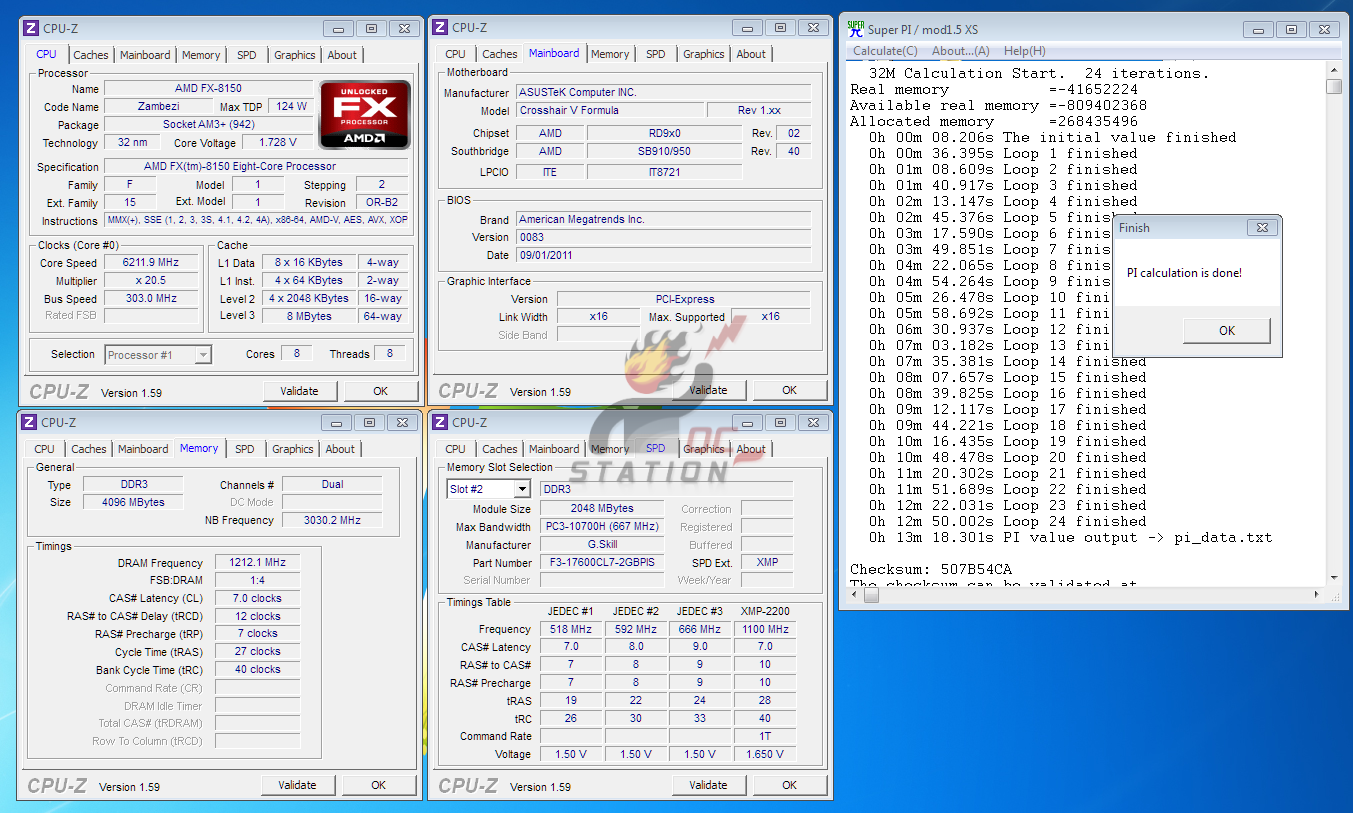Screen dimensions: 1353x813
Task: Click Validate in the Memory window
Action: (x=297, y=785)
